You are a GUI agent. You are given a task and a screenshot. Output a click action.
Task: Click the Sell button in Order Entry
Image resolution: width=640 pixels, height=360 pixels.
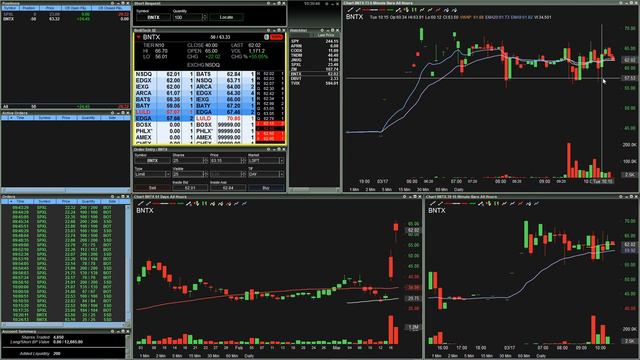[x=152, y=188]
